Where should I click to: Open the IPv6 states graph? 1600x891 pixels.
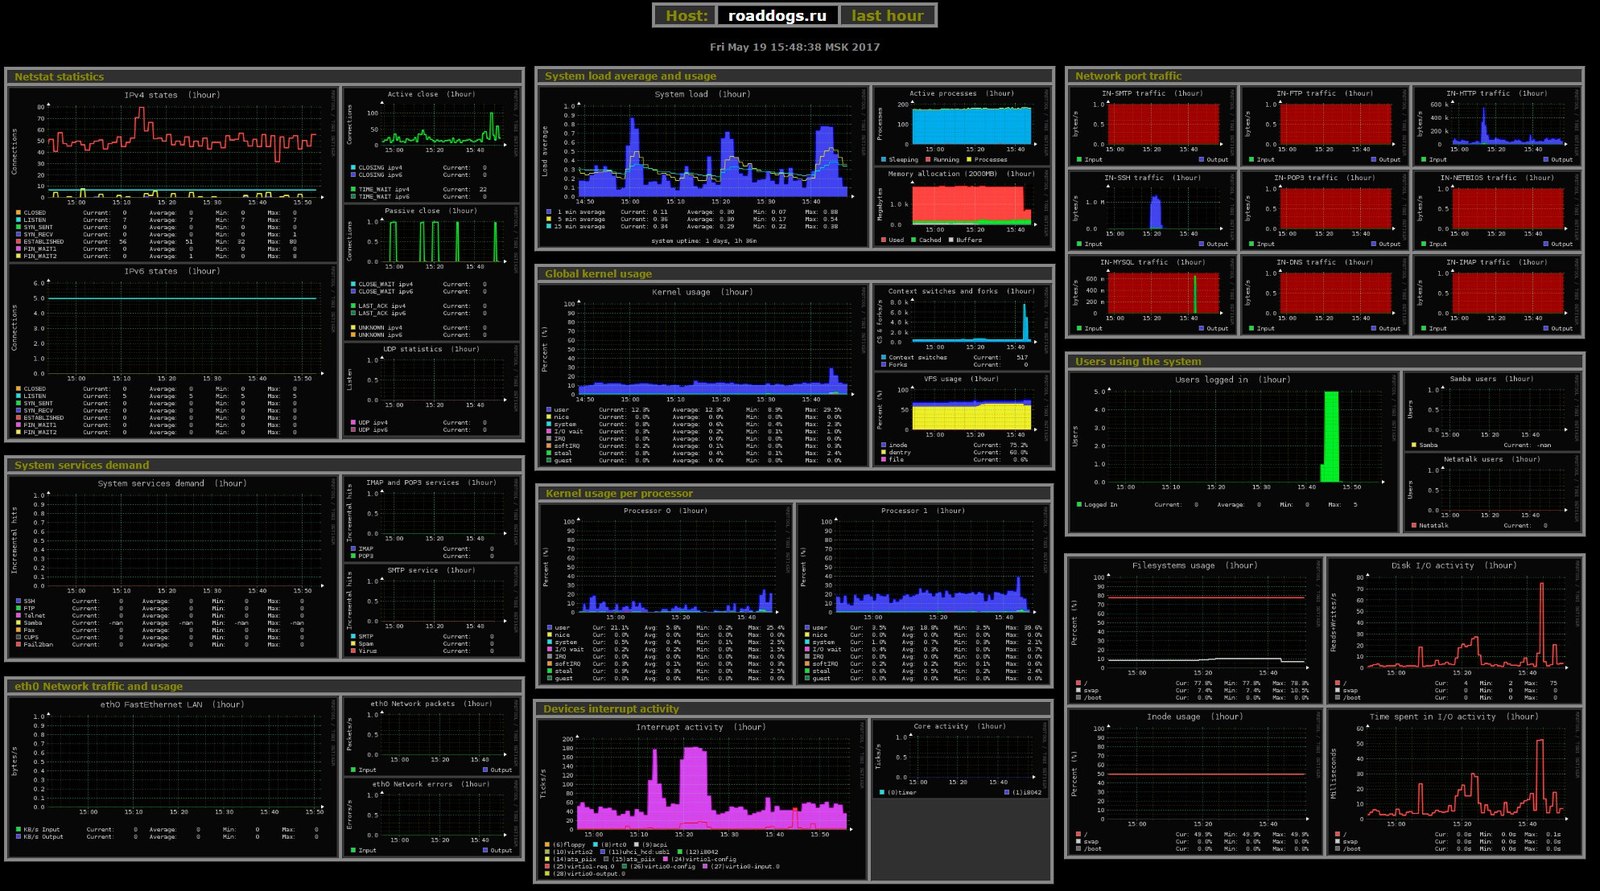click(173, 351)
